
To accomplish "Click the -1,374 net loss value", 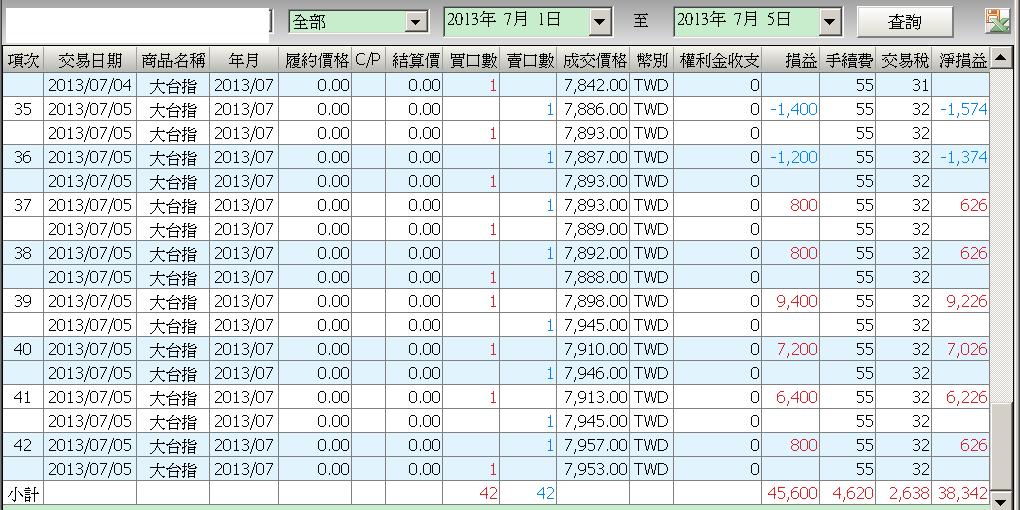I will (x=964, y=157).
